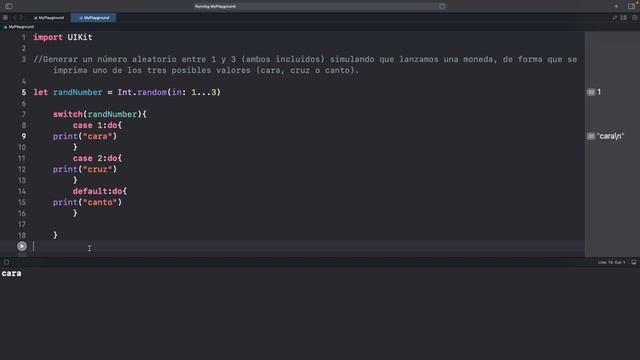Viewport: 640px width, 360px height.
Task: Click the case 1:do{ statement
Action: point(97,125)
